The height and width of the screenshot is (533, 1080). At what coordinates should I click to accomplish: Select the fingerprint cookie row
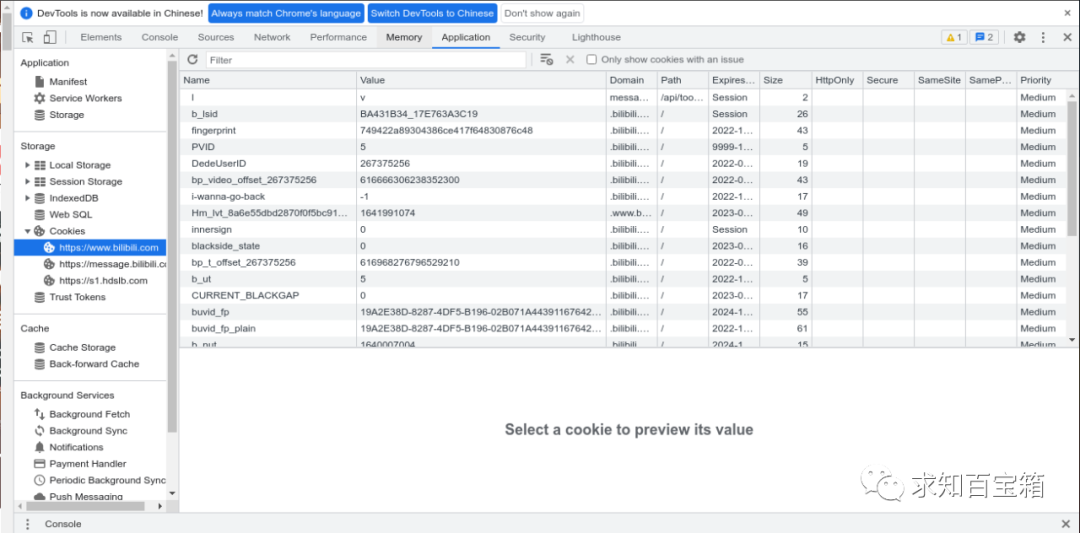click(x=623, y=130)
